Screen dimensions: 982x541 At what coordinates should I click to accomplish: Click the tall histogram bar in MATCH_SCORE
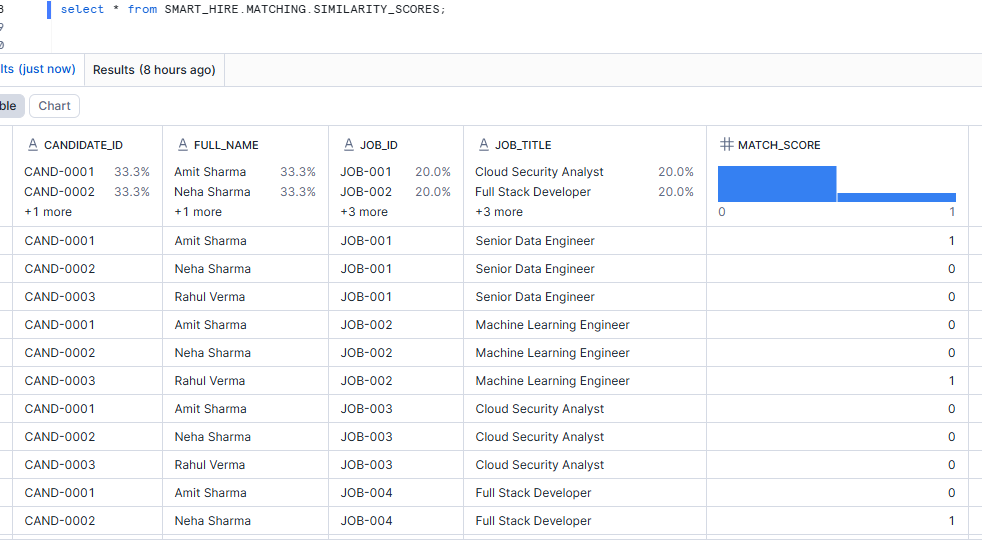click(x=777, y=184)
